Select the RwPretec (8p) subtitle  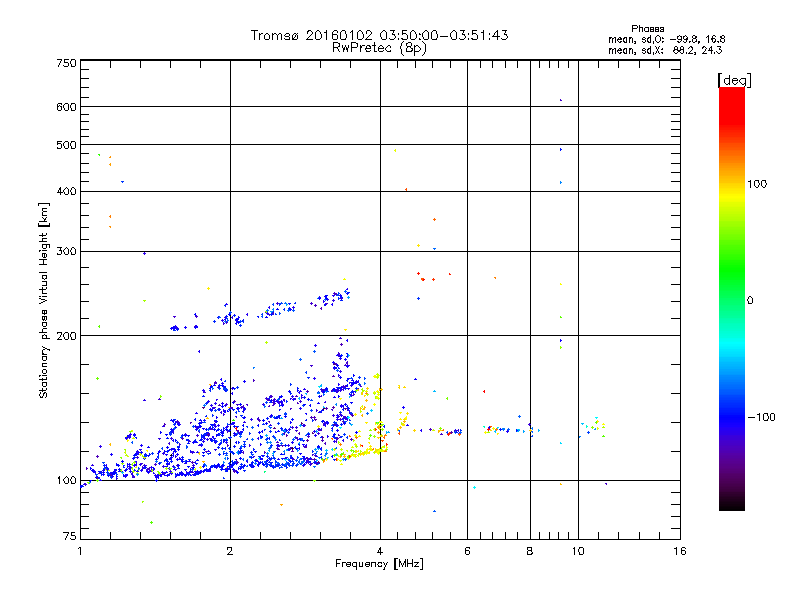tap(379, 48)
